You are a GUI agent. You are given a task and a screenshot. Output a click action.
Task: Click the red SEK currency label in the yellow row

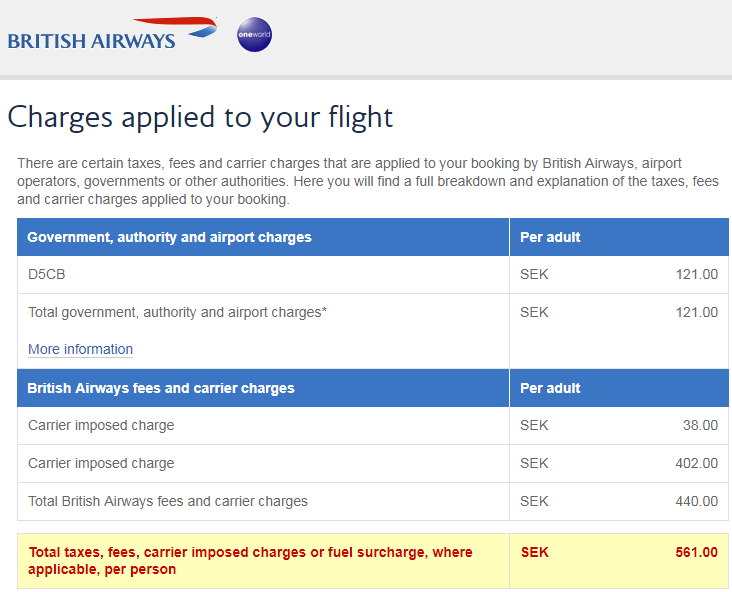(x=535, y=552)
